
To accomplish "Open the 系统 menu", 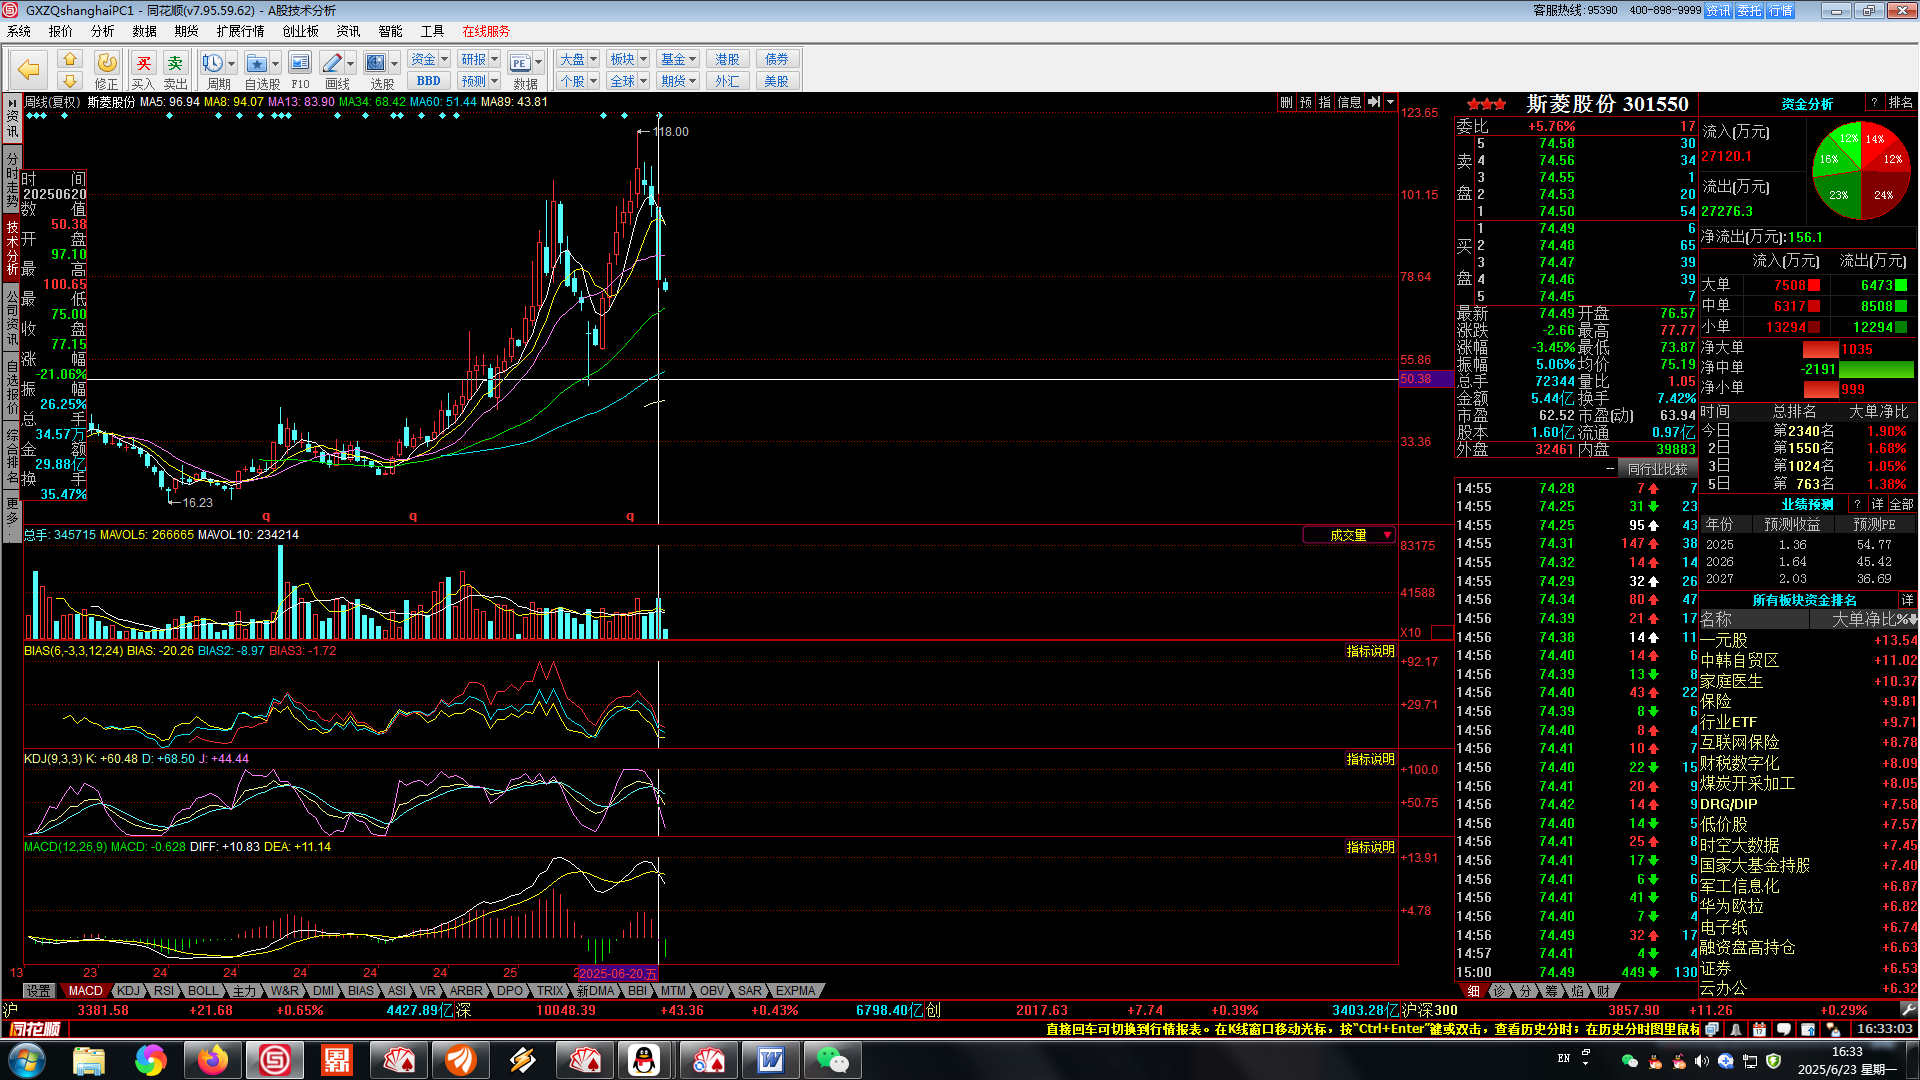I will [19, 31].
